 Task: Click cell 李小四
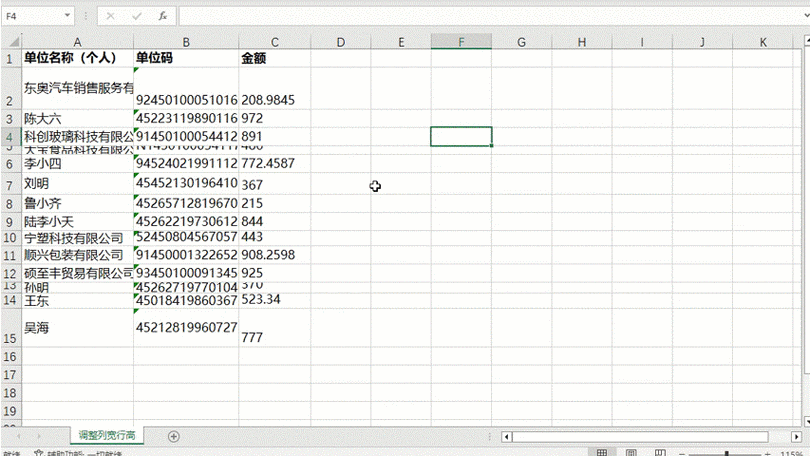77,164
